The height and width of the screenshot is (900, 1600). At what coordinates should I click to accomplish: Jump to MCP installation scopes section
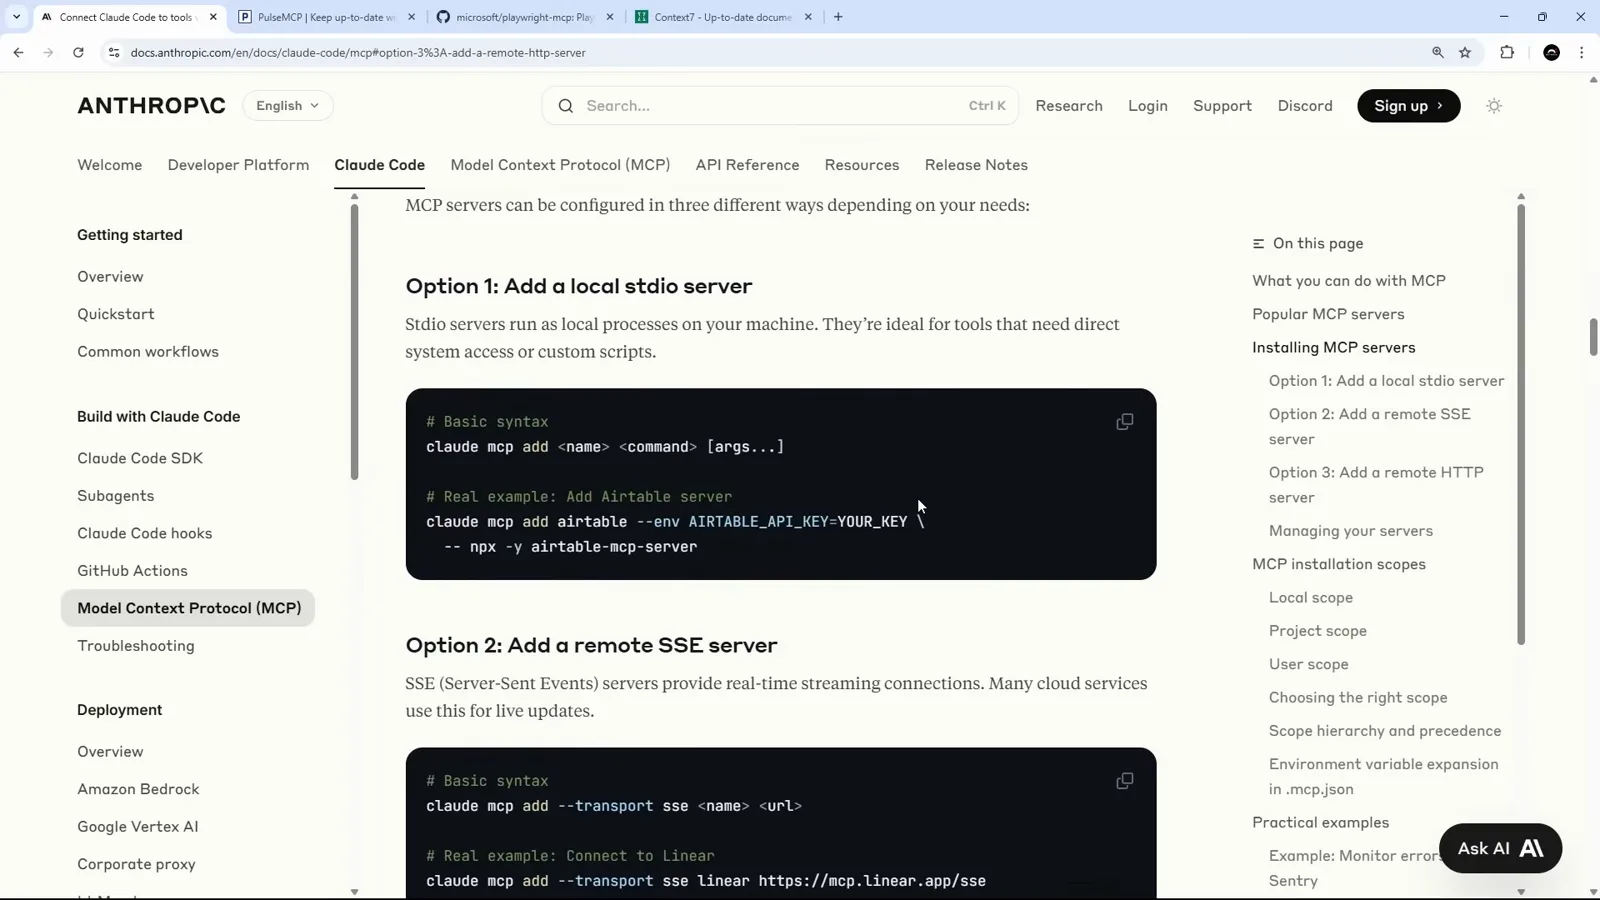pyautogui.click(x=1339, y=564)
